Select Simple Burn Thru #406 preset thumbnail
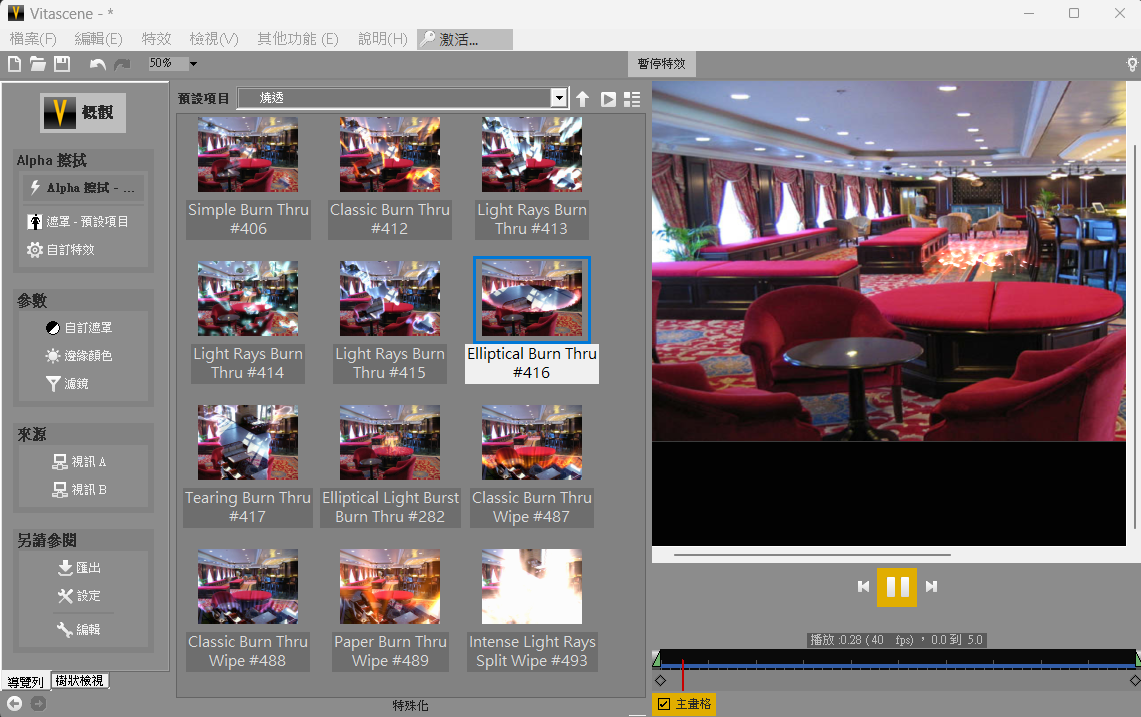 pos(248,154)
